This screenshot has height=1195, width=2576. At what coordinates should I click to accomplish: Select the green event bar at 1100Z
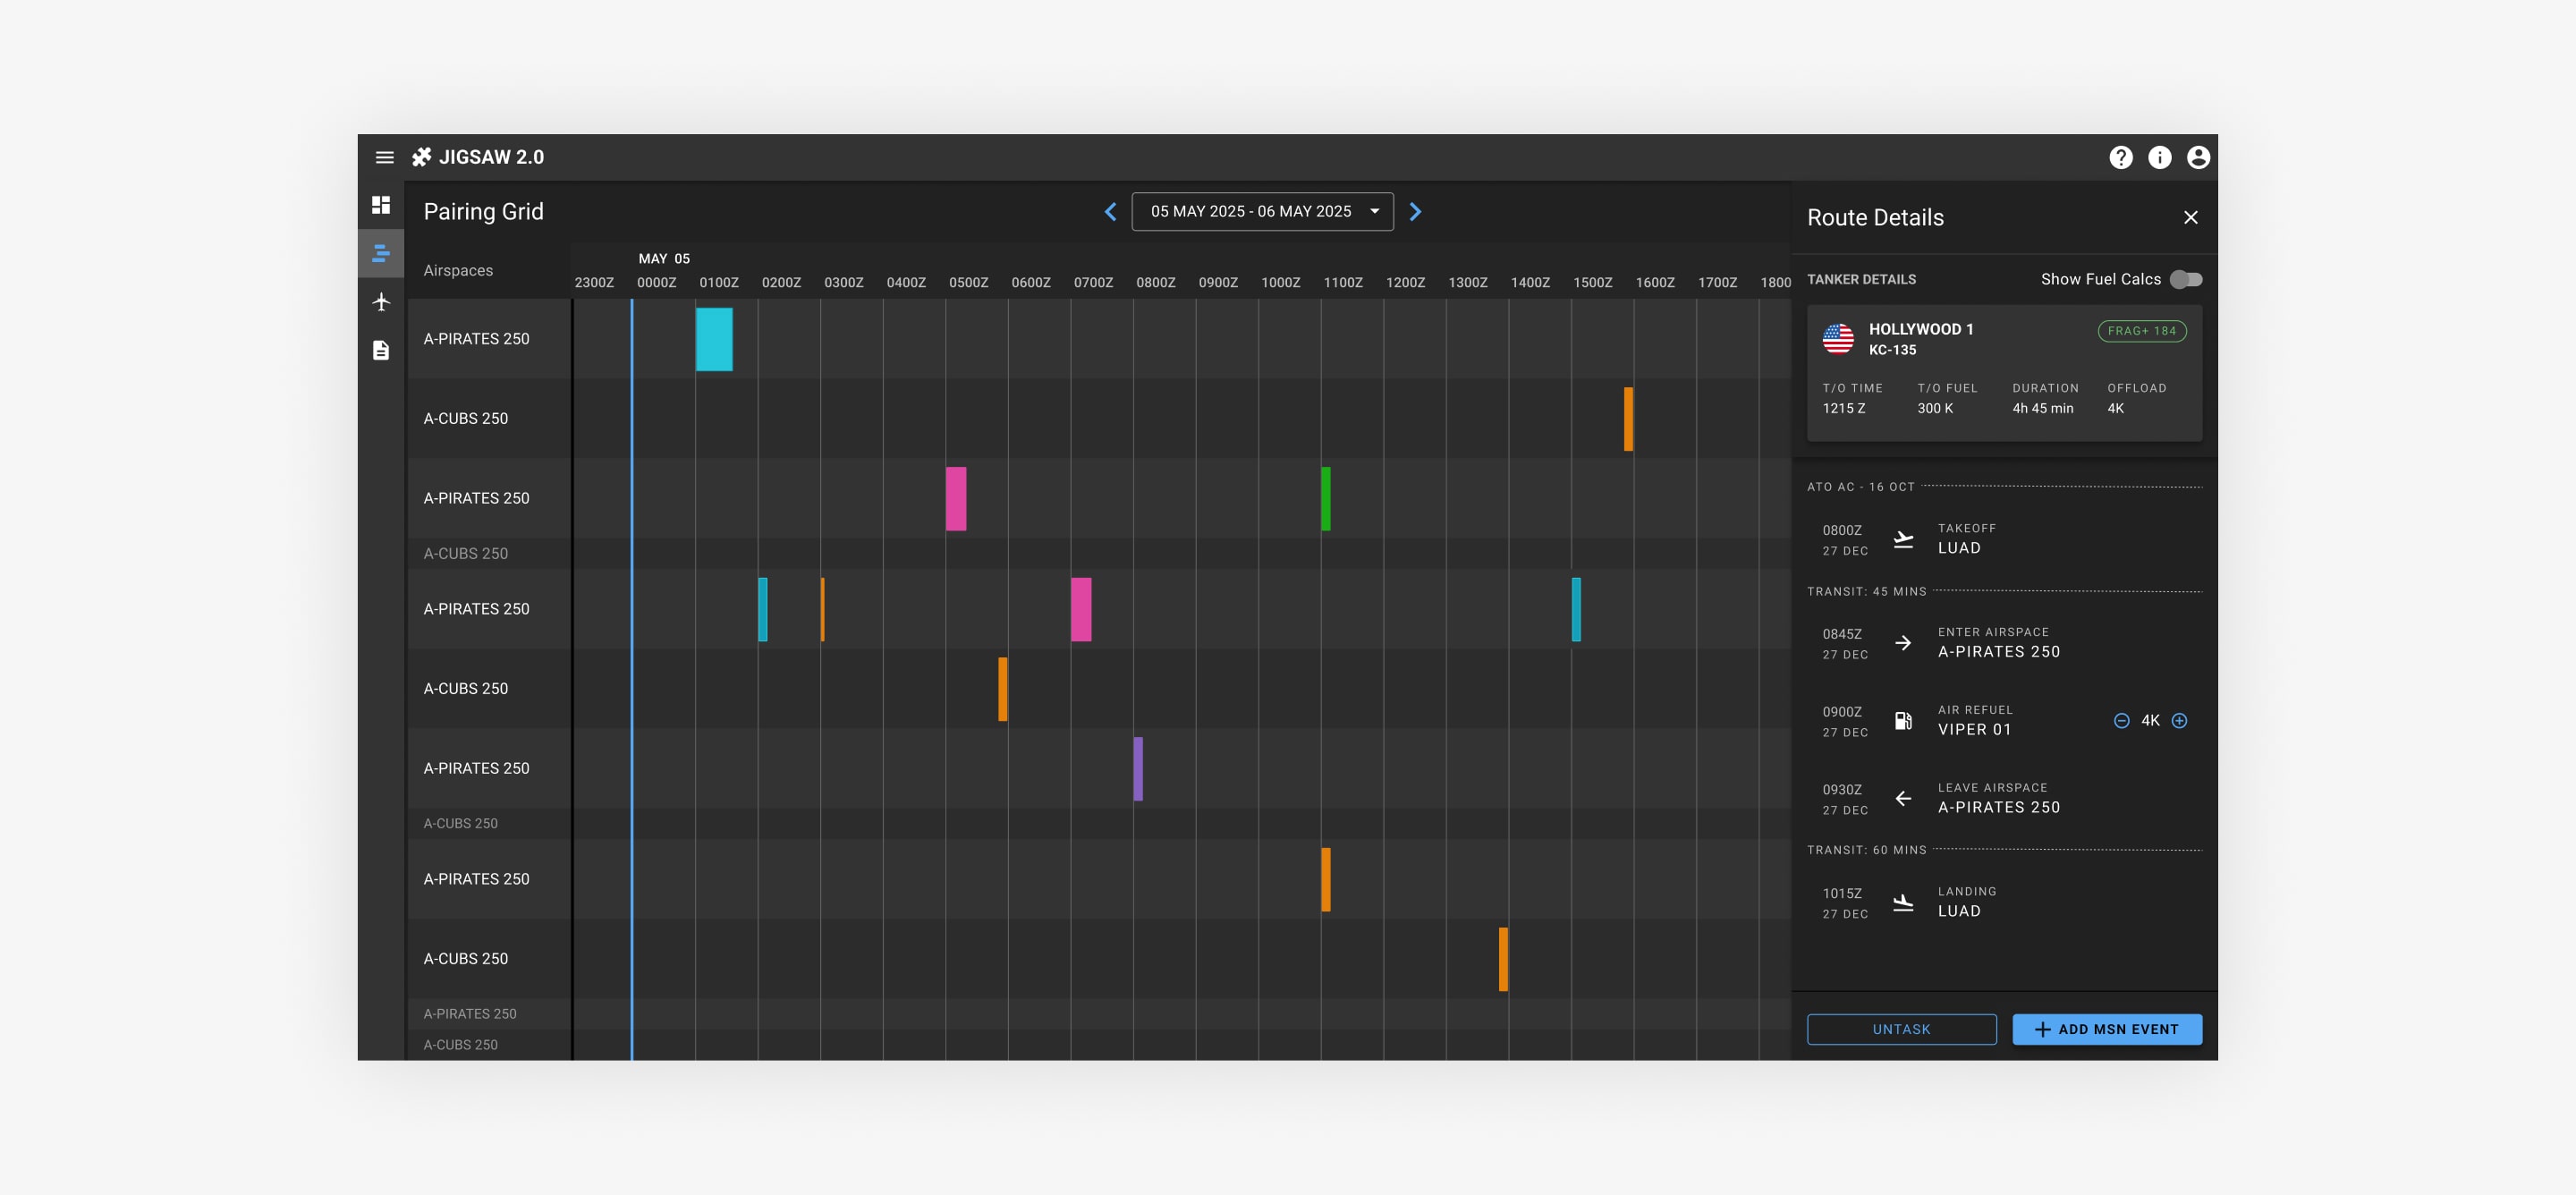(x=1325, y=498)
